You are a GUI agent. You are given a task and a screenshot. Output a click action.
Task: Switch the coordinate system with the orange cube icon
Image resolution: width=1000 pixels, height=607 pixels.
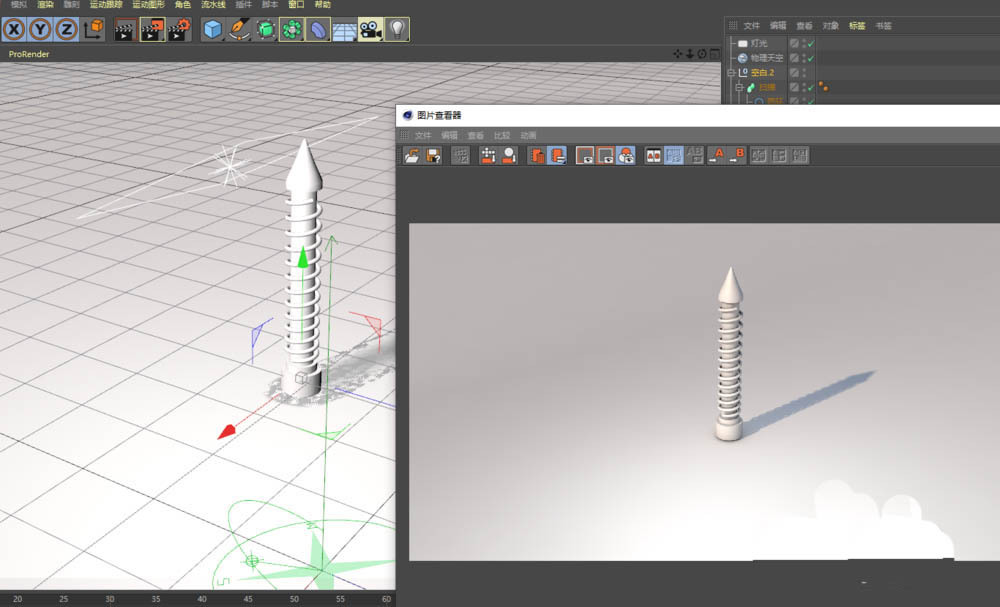coord(93,29)
